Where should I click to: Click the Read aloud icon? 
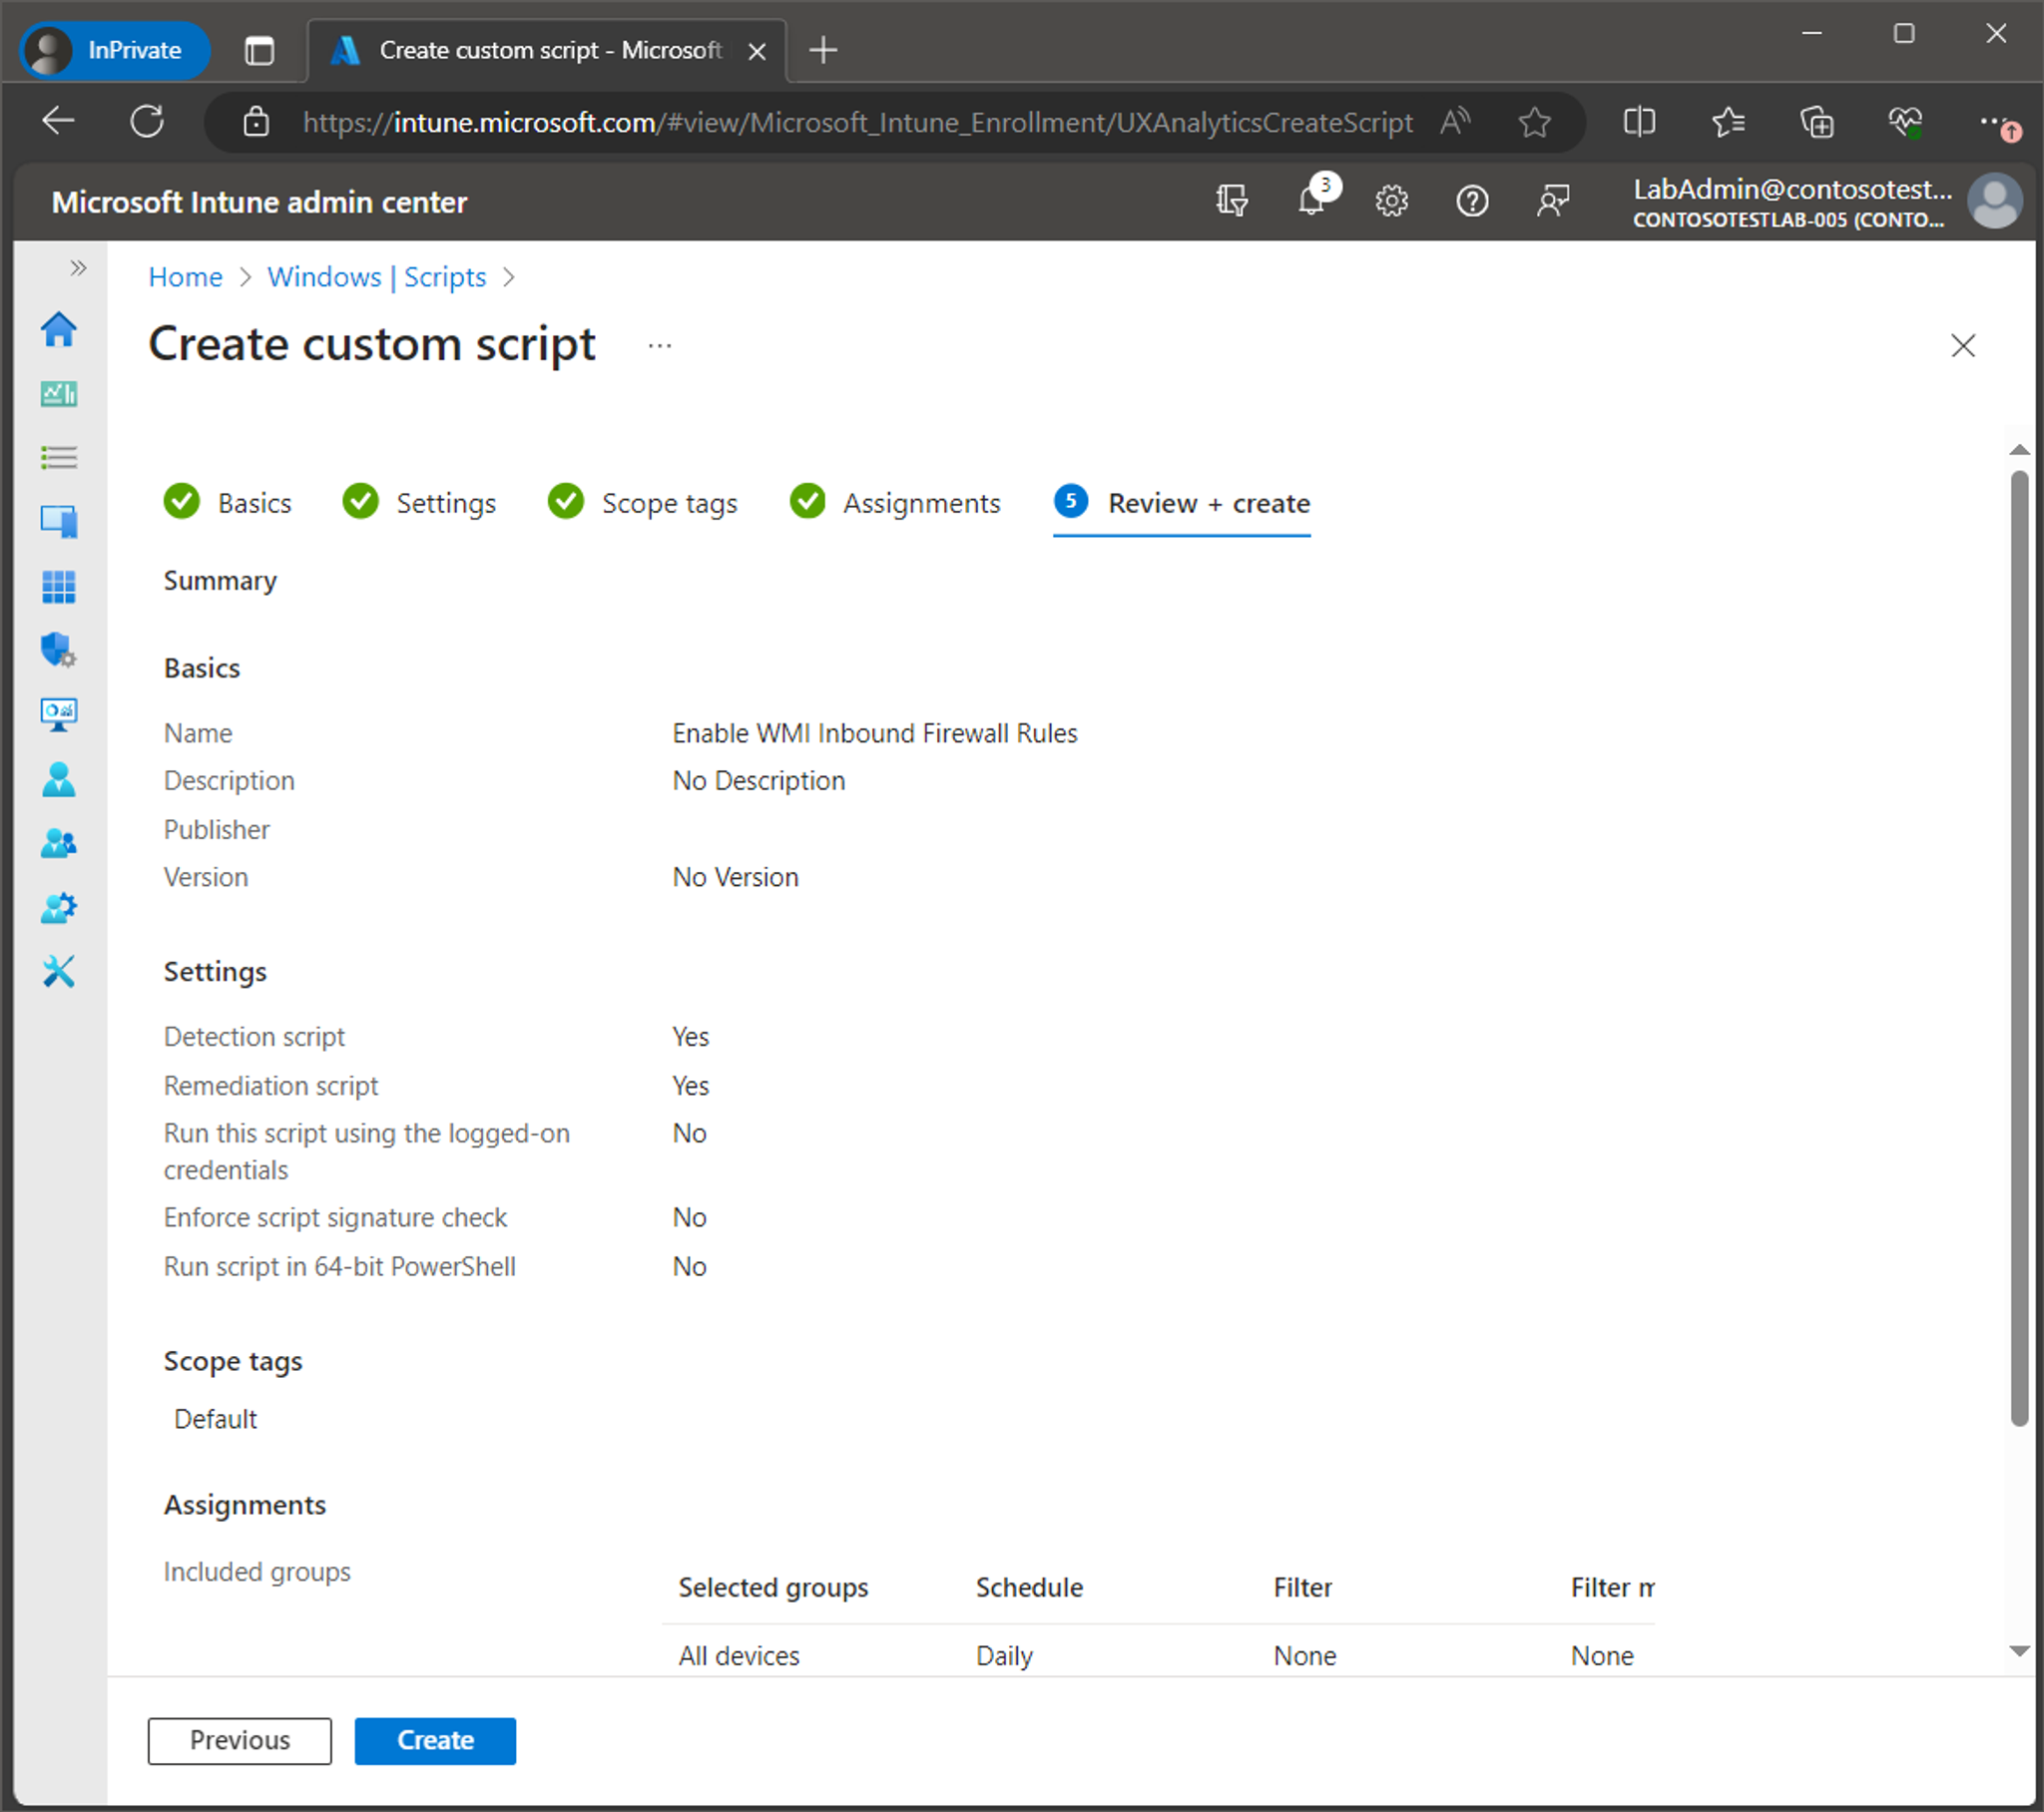pos(1455,122)
